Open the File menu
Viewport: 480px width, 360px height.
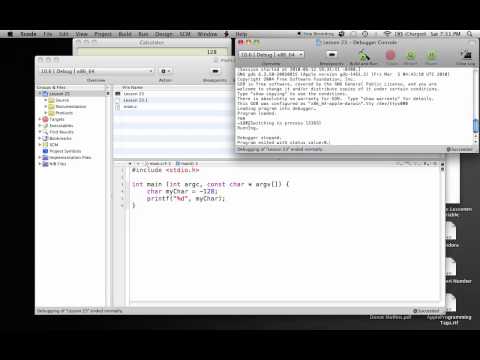[48, 34]
